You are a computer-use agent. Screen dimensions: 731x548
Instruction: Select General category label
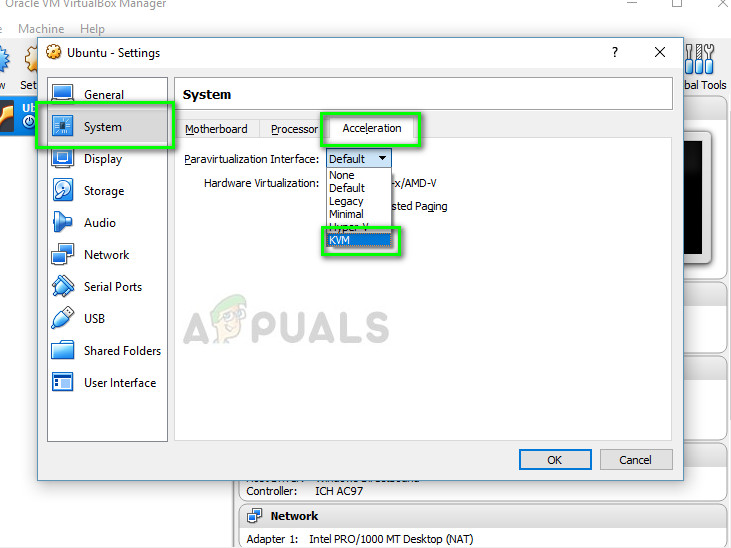[104, 95]
